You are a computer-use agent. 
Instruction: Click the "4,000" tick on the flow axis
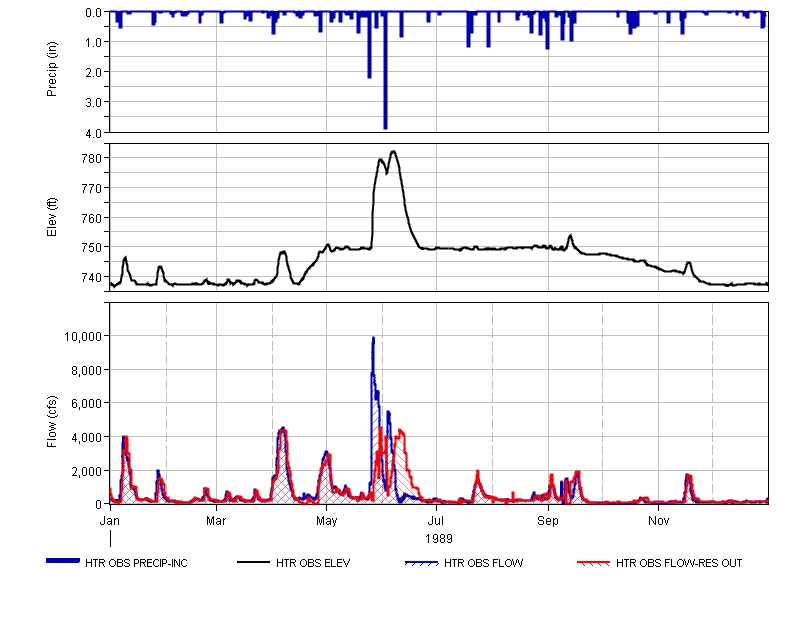[x=87, y=437]
